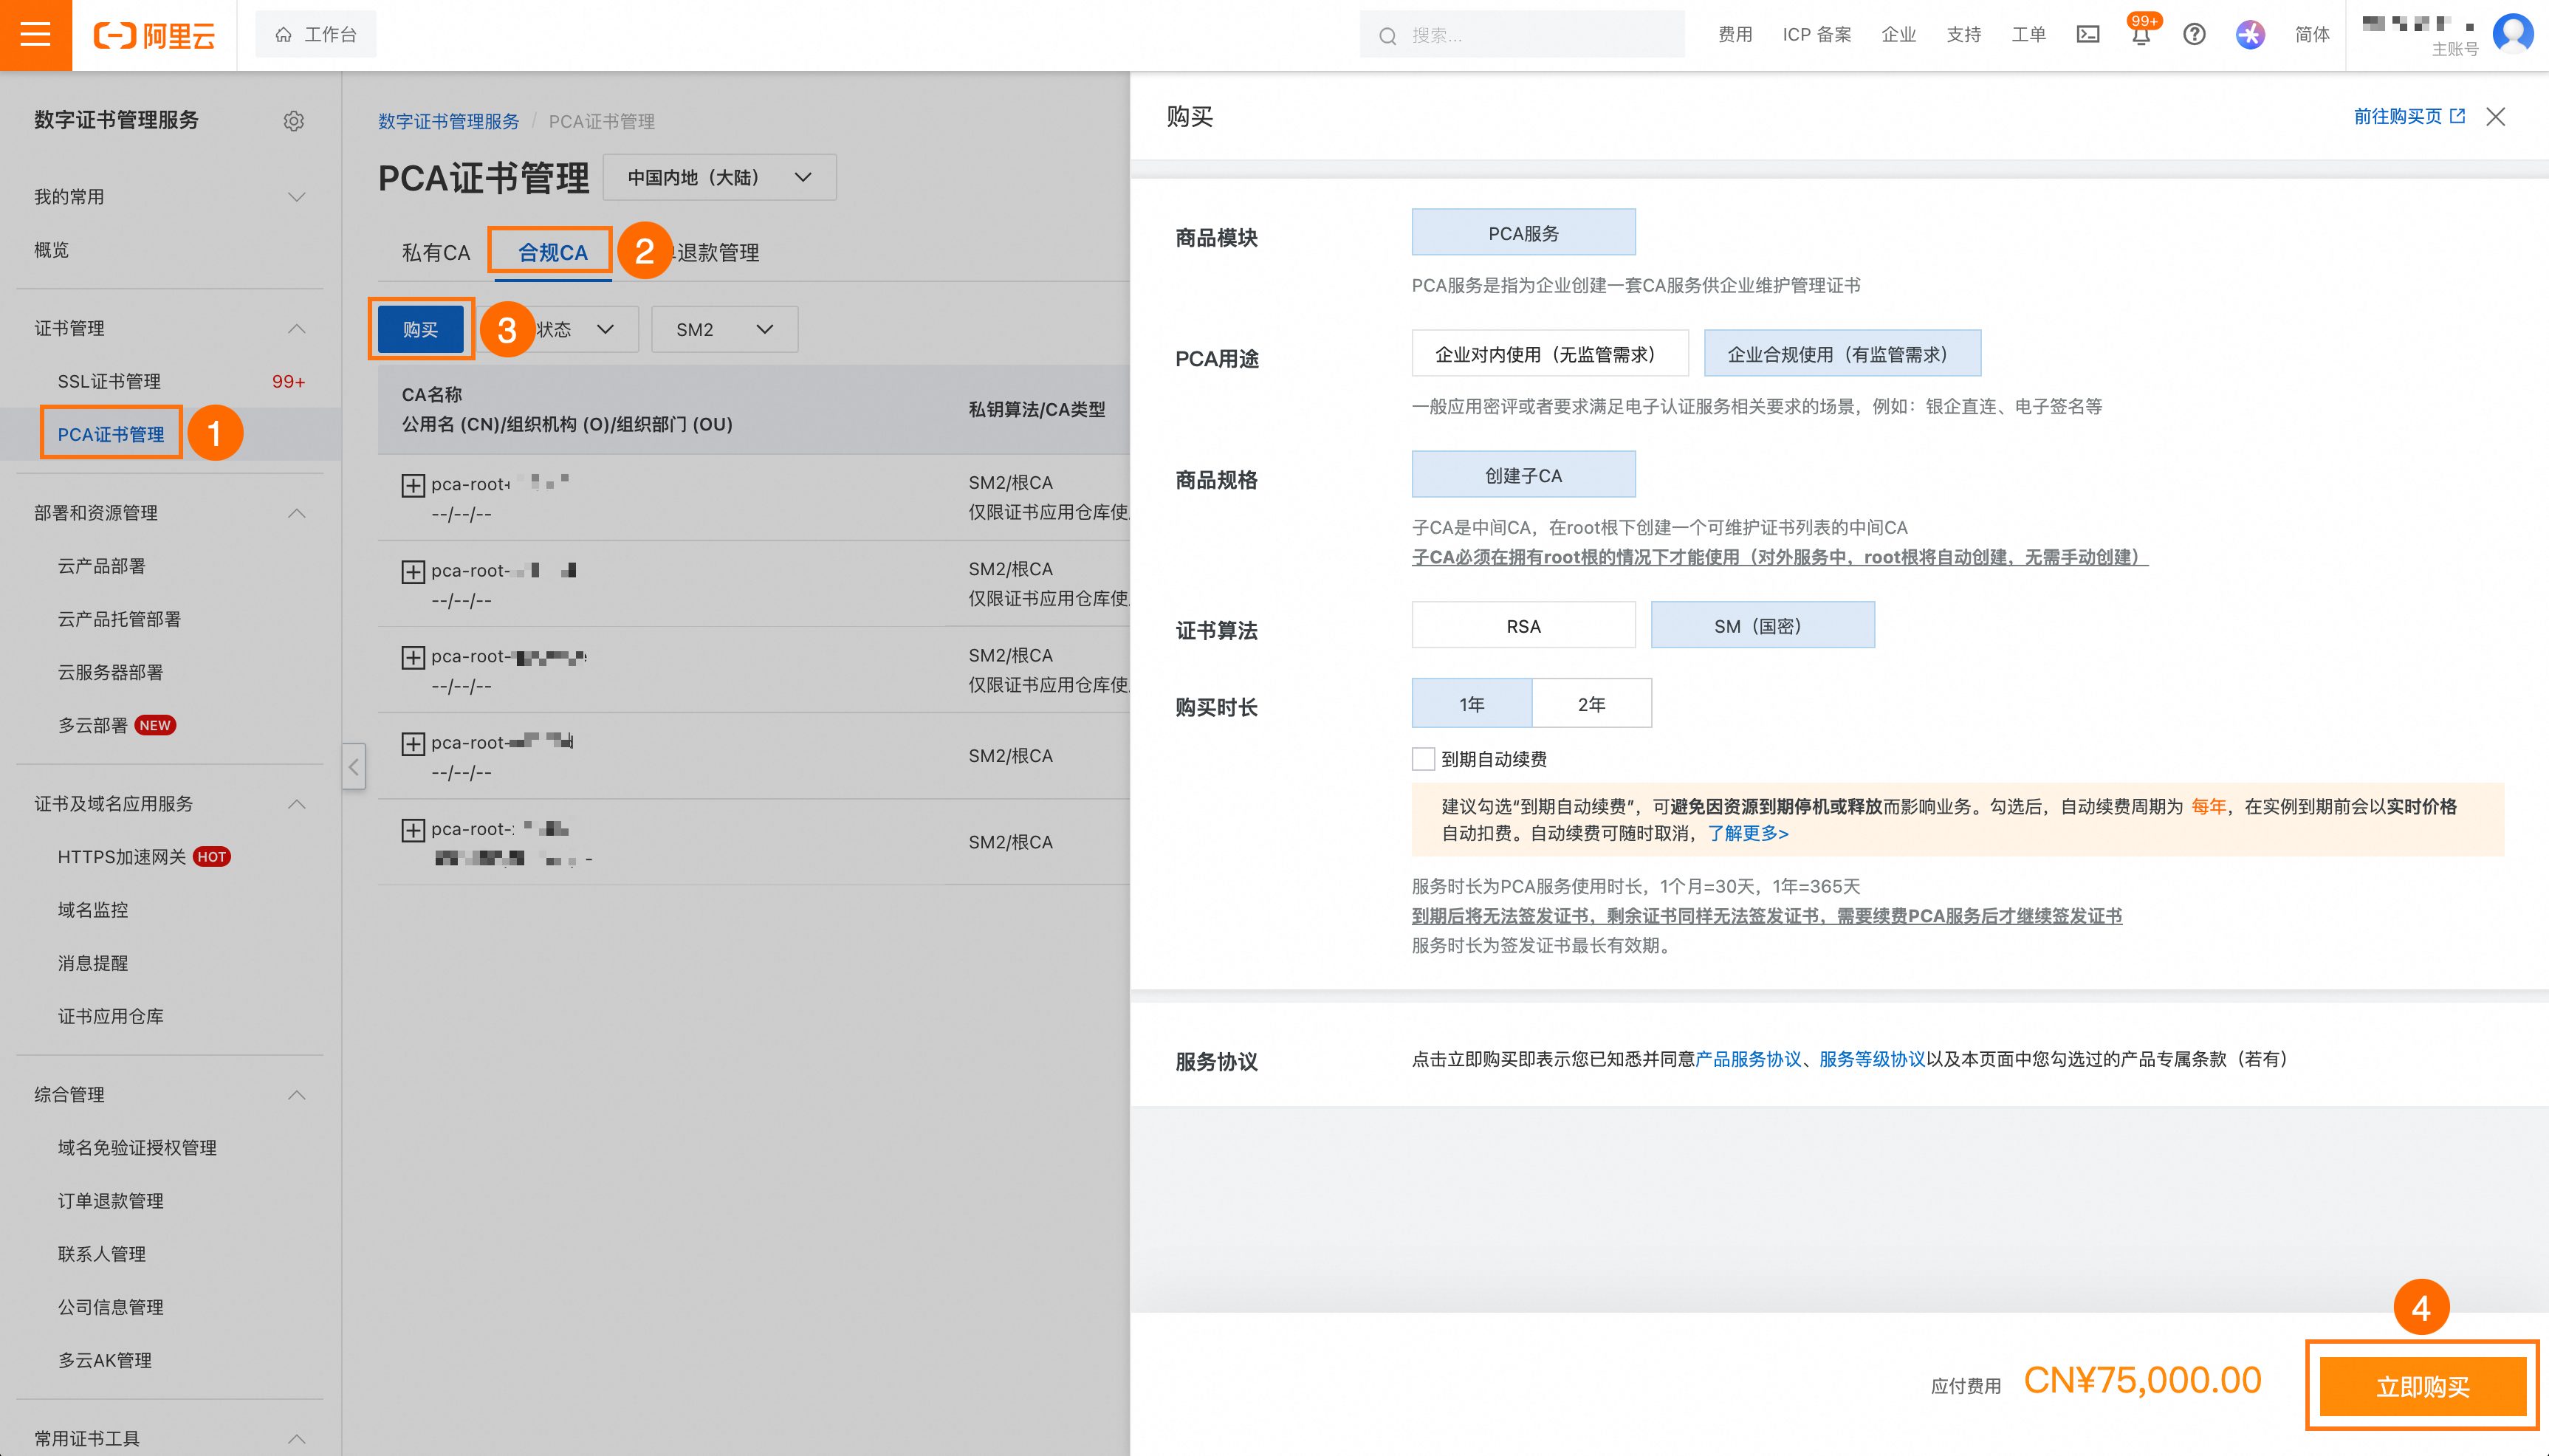Open the Cloud Shell terminal icon
This screenshot has height=1456, width=2549.
coord(2087,35)
